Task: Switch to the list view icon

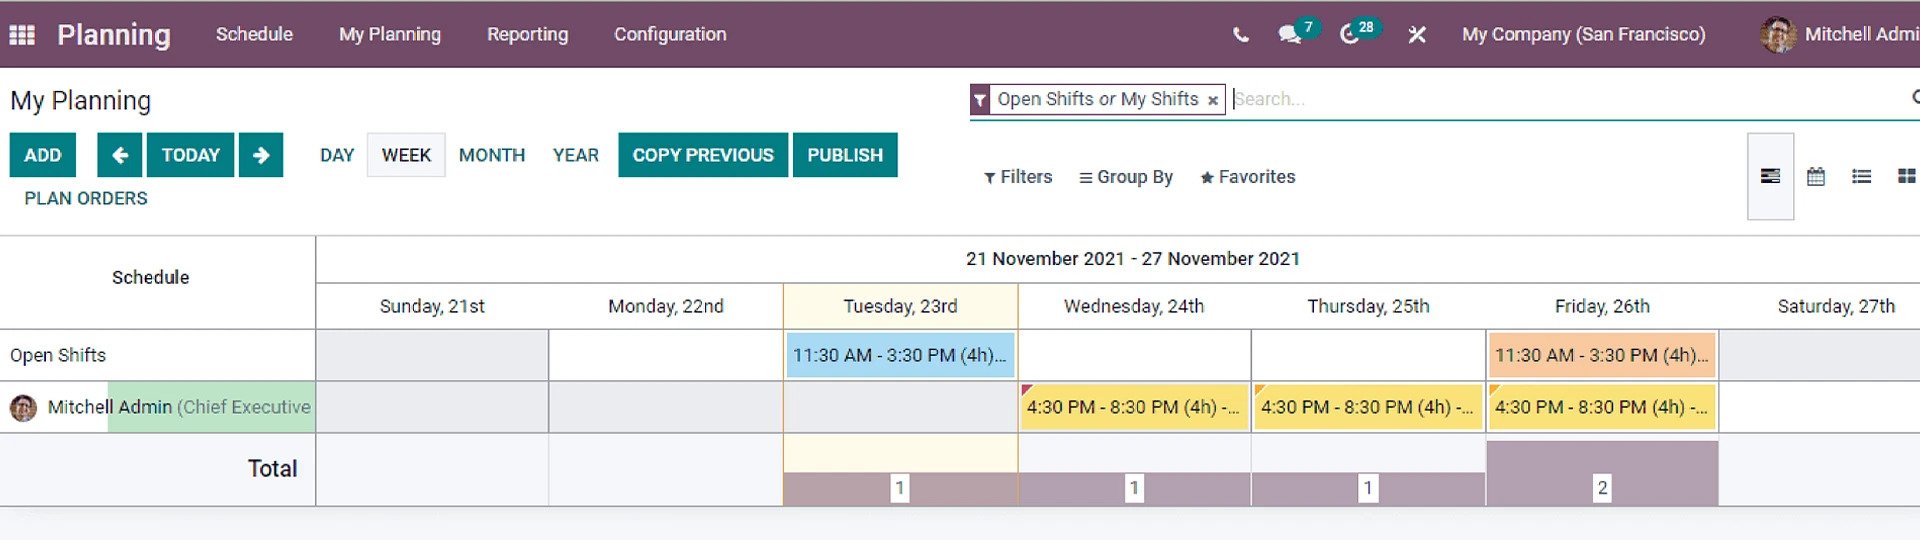Action: 1861,177
